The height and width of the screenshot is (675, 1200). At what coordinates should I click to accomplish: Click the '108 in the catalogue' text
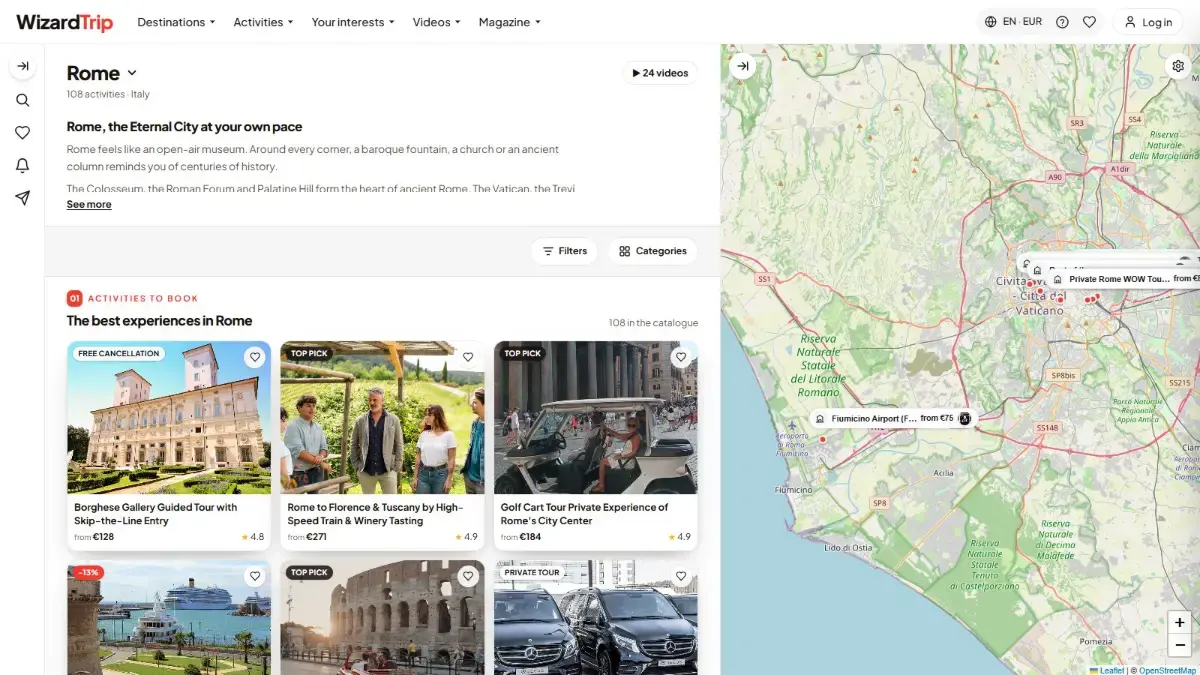[x=653, y=323]
